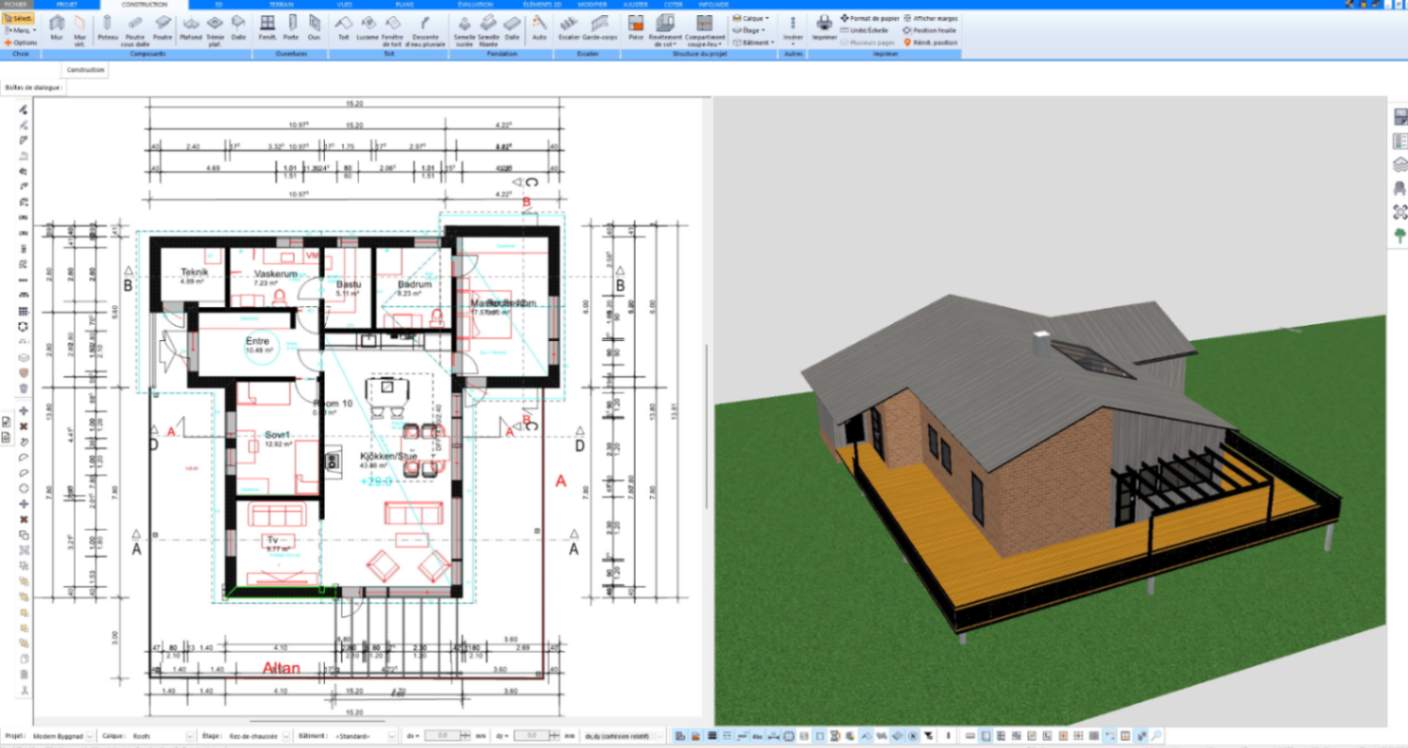
Task: Open the Calque dropdown in ribbon
Action: click(x=751, y=18)
